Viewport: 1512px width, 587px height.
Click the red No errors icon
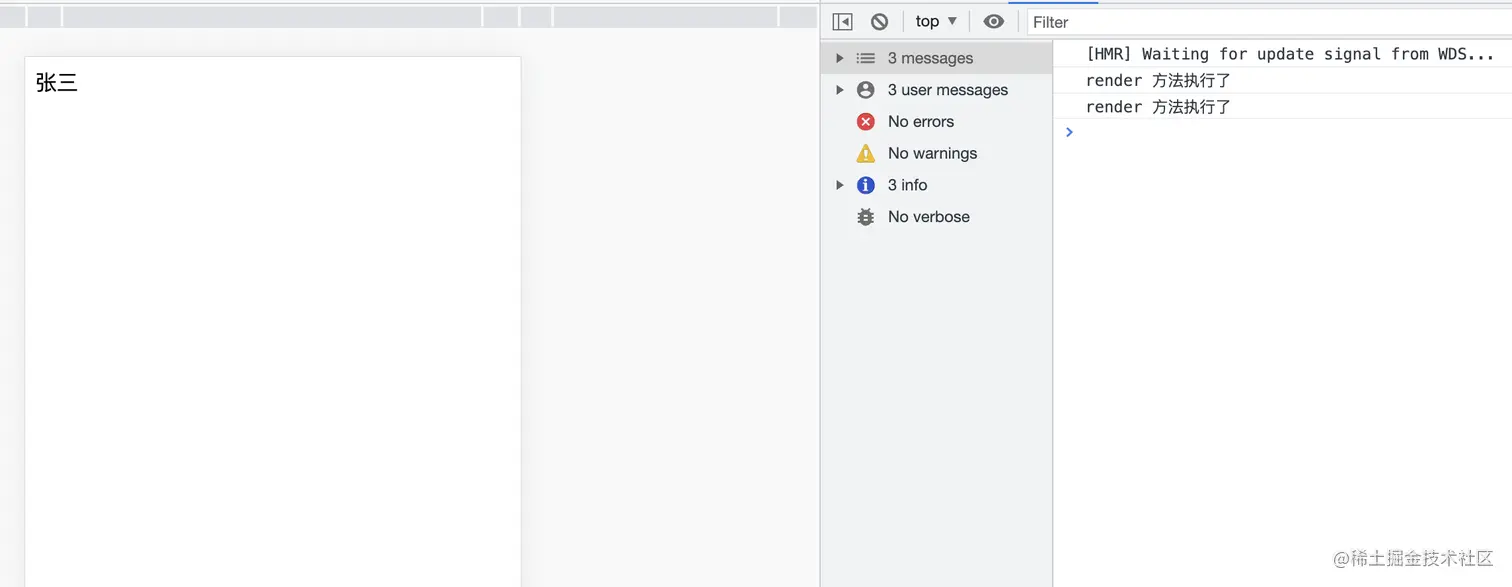pyautogui.click(x=866, y=122)
